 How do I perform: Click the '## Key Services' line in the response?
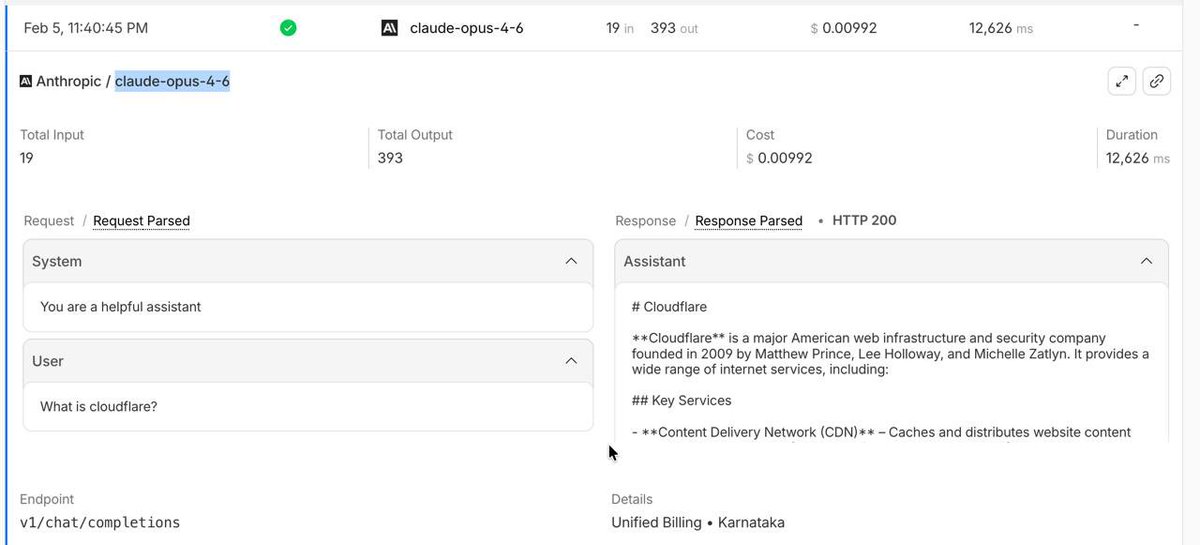tap(682, 400)
